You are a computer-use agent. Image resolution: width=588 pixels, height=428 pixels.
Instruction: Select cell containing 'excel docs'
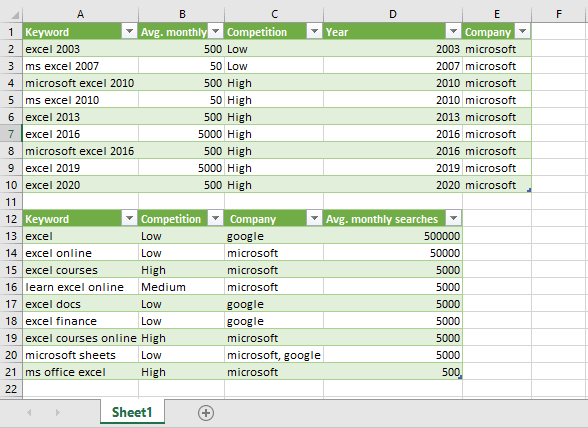coord(80,304)
